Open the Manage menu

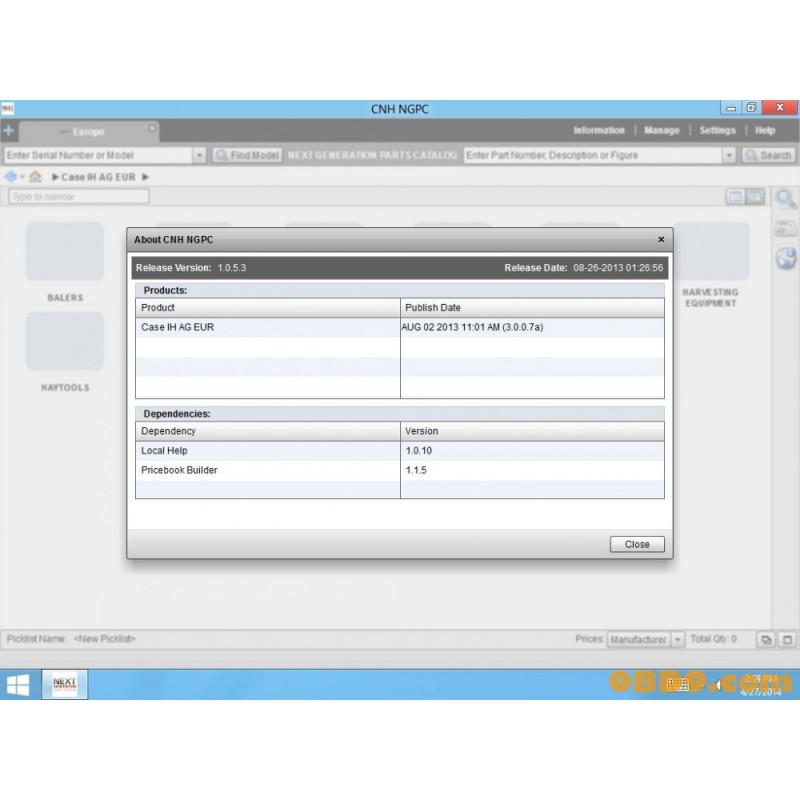662,130
